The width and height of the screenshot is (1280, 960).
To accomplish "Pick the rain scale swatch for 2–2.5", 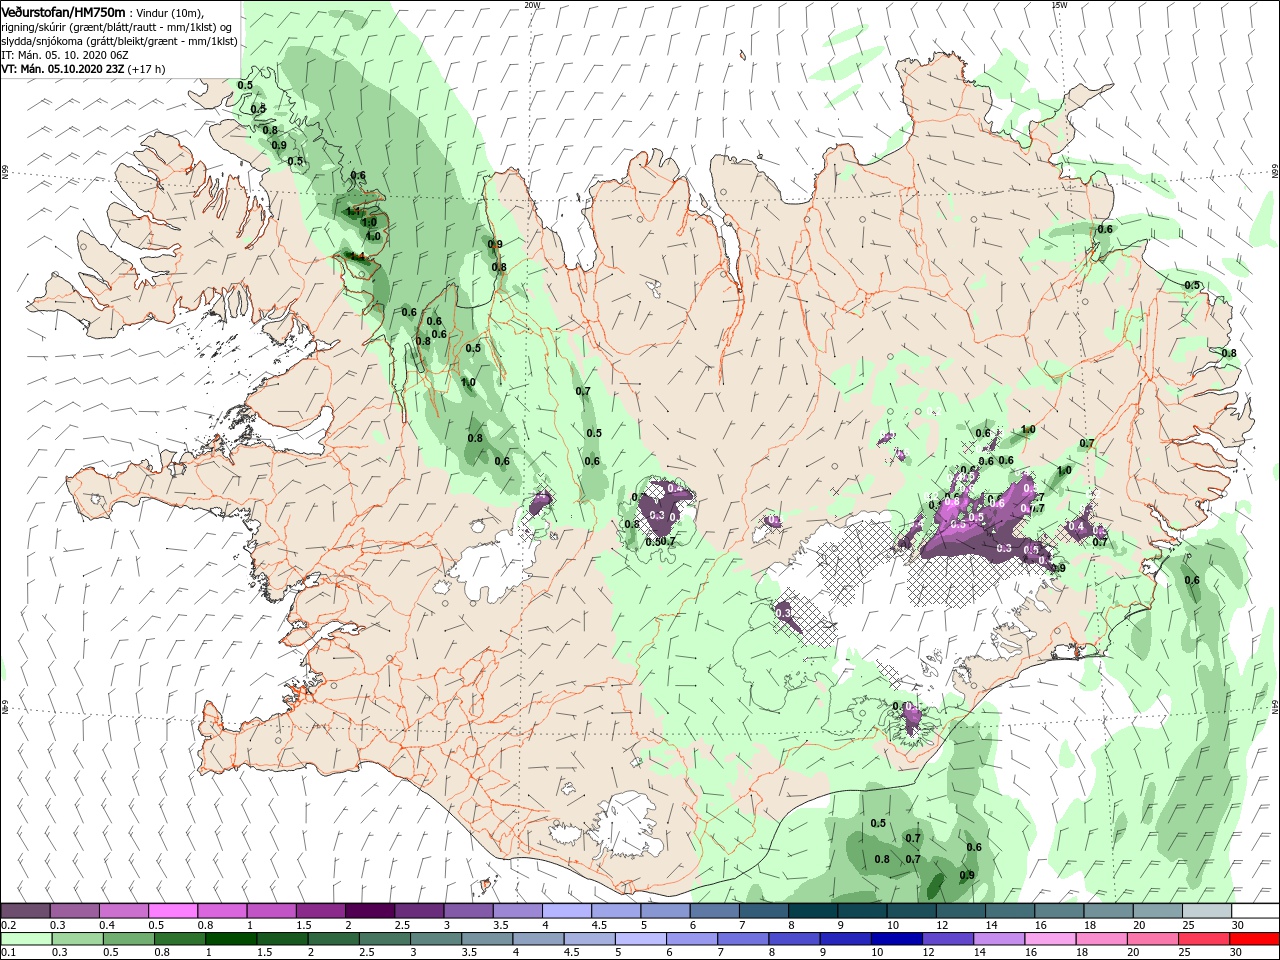I will pos(332,939).
